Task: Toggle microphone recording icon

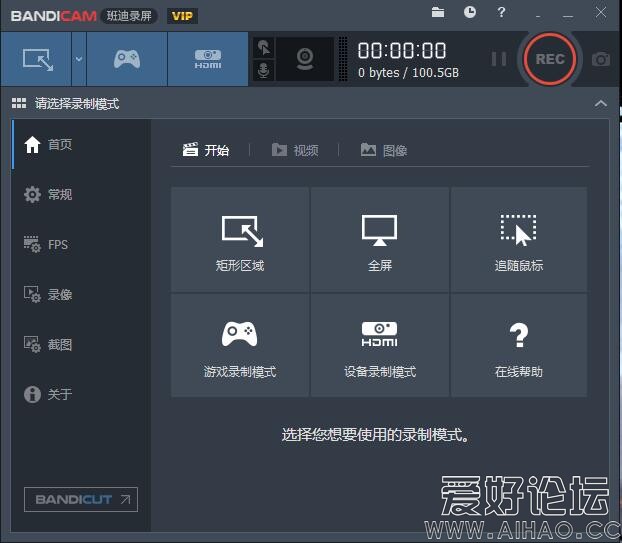Action: click(263, 70)
